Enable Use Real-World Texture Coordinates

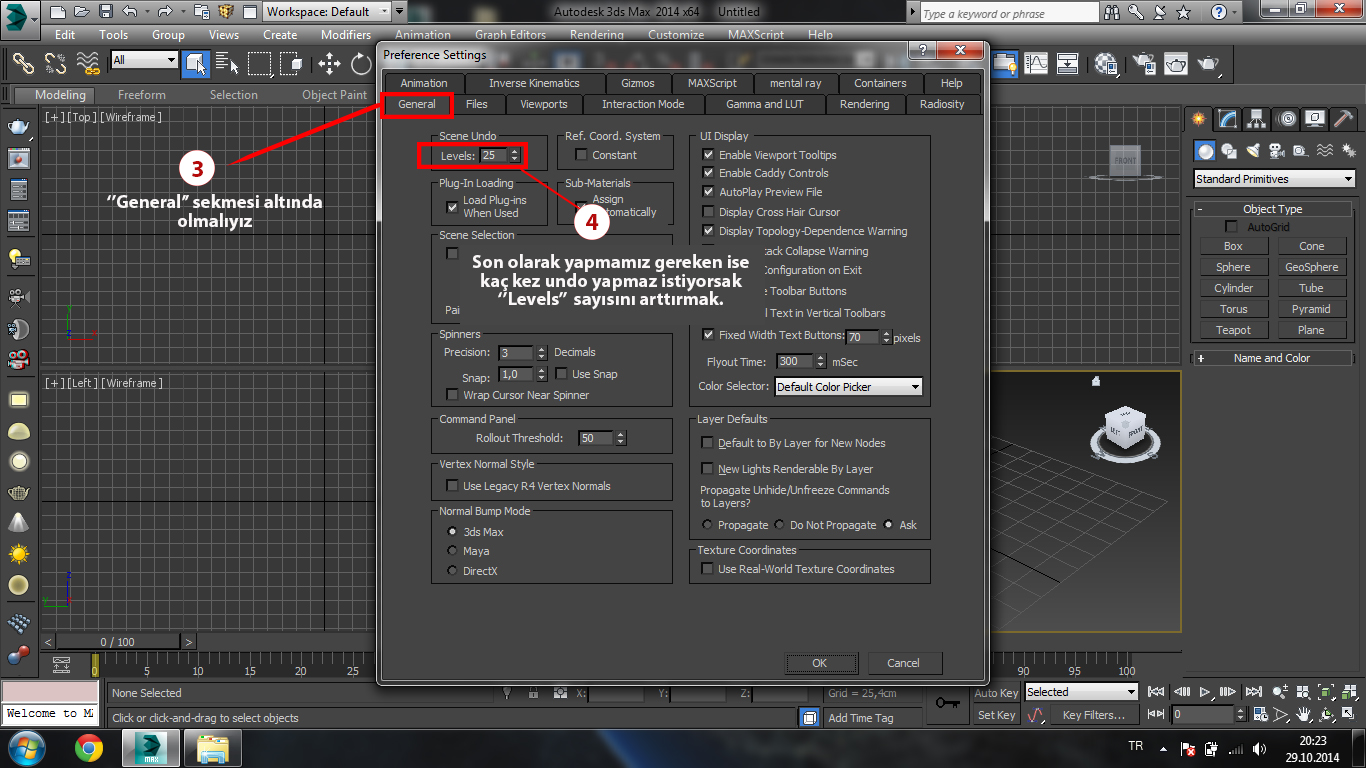tap(708, 569)
